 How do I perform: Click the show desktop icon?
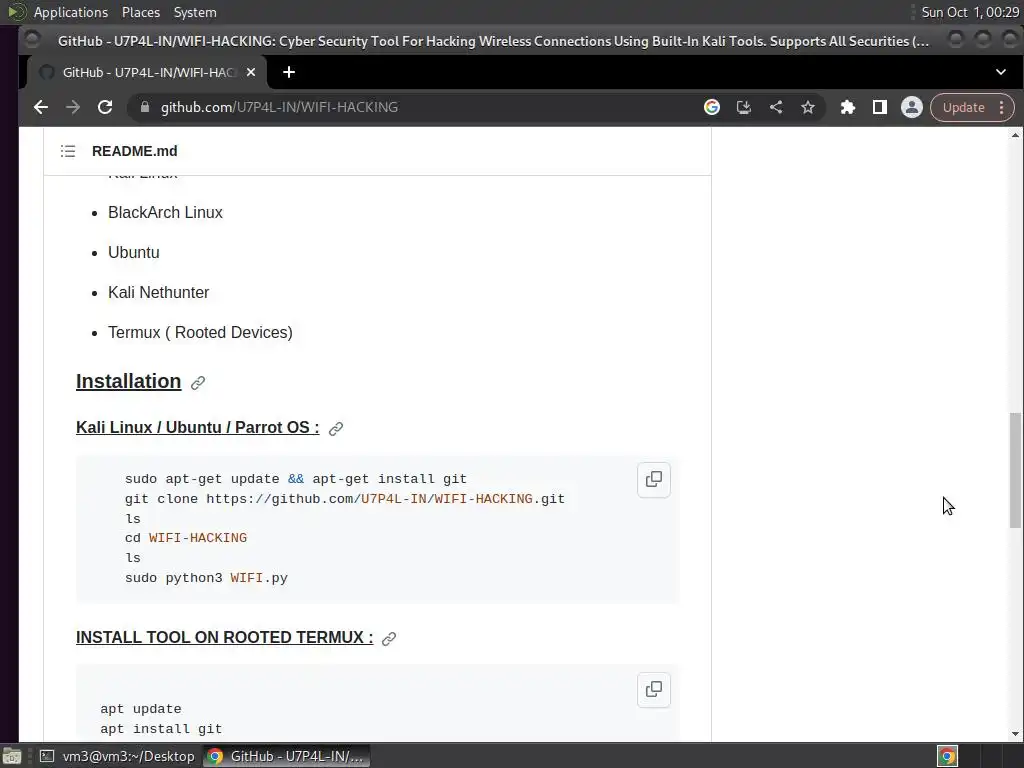coord(12,756)
